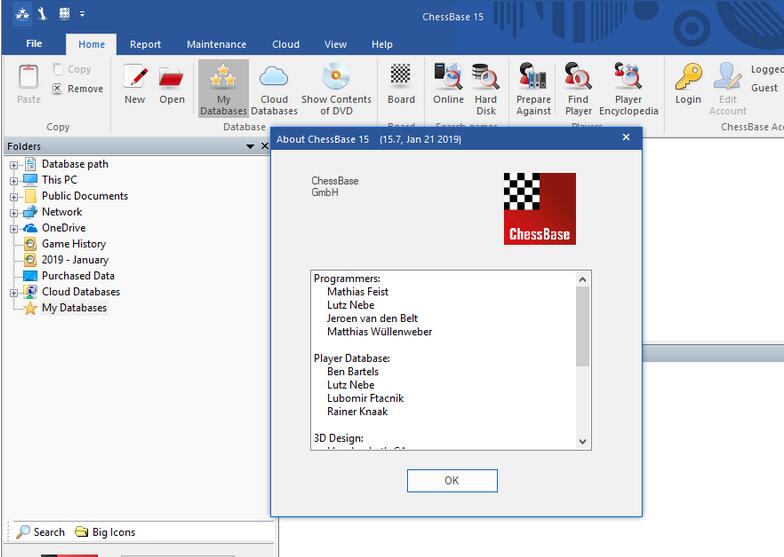Click Mathias Feist in credits list
The width and height of the screenshot is (784, 557).
click(x=358, y=292)
